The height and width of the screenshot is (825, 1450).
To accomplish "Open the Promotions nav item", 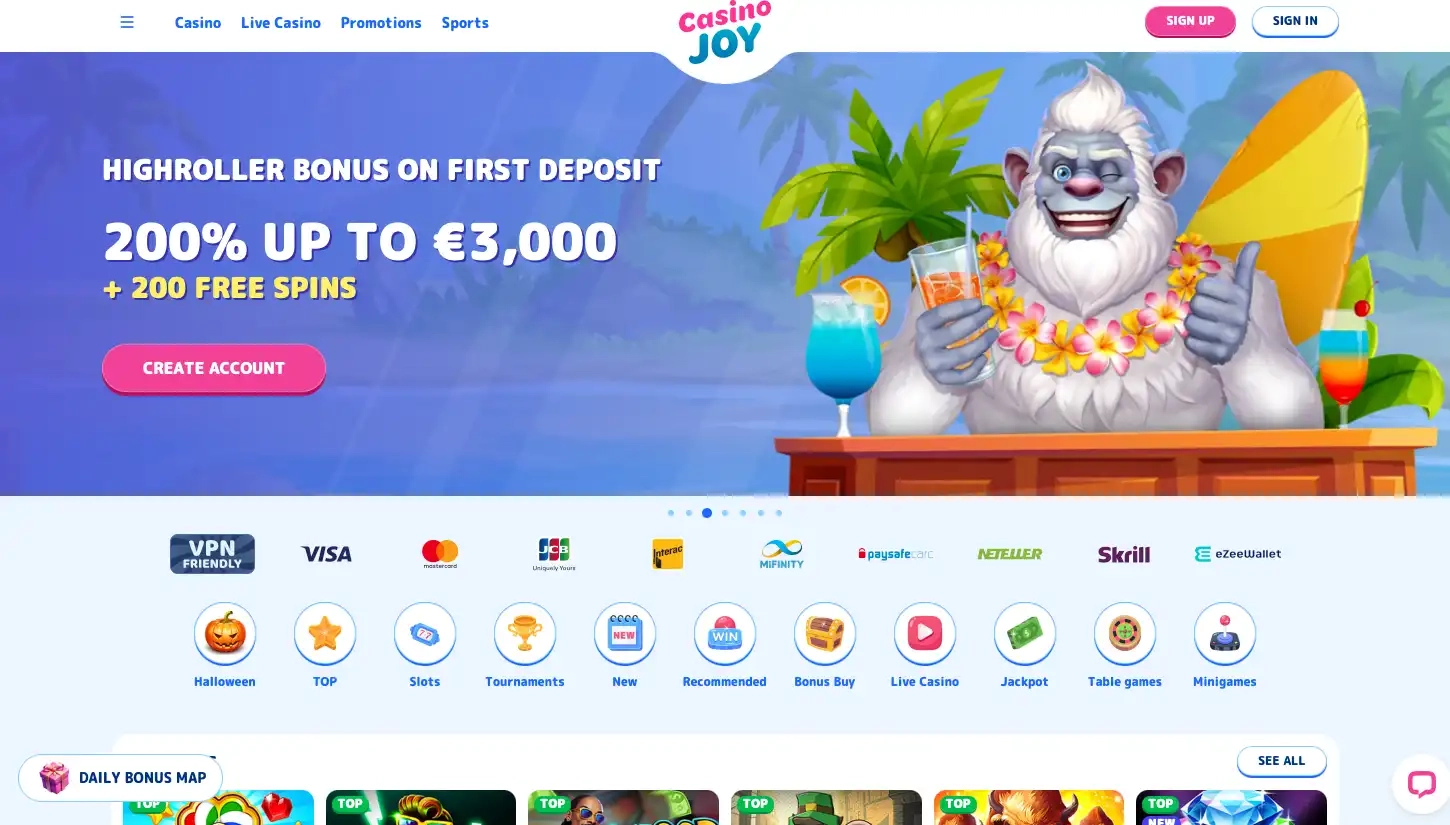I will click(x=381, y=22).
